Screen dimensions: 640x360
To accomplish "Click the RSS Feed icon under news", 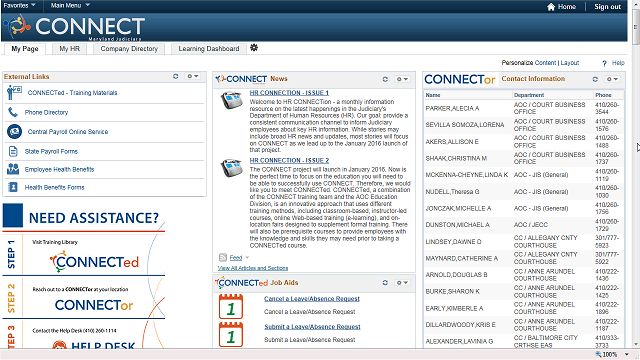I will click(223, 258).
